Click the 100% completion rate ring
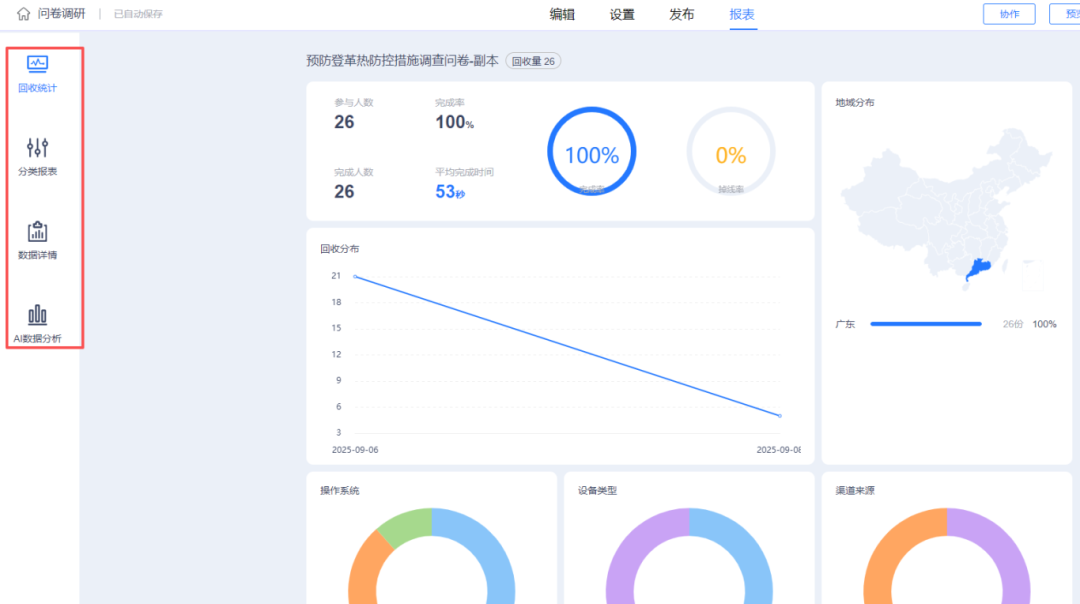Viewport: 1080px width, 604px height. (x=592, y=152)
